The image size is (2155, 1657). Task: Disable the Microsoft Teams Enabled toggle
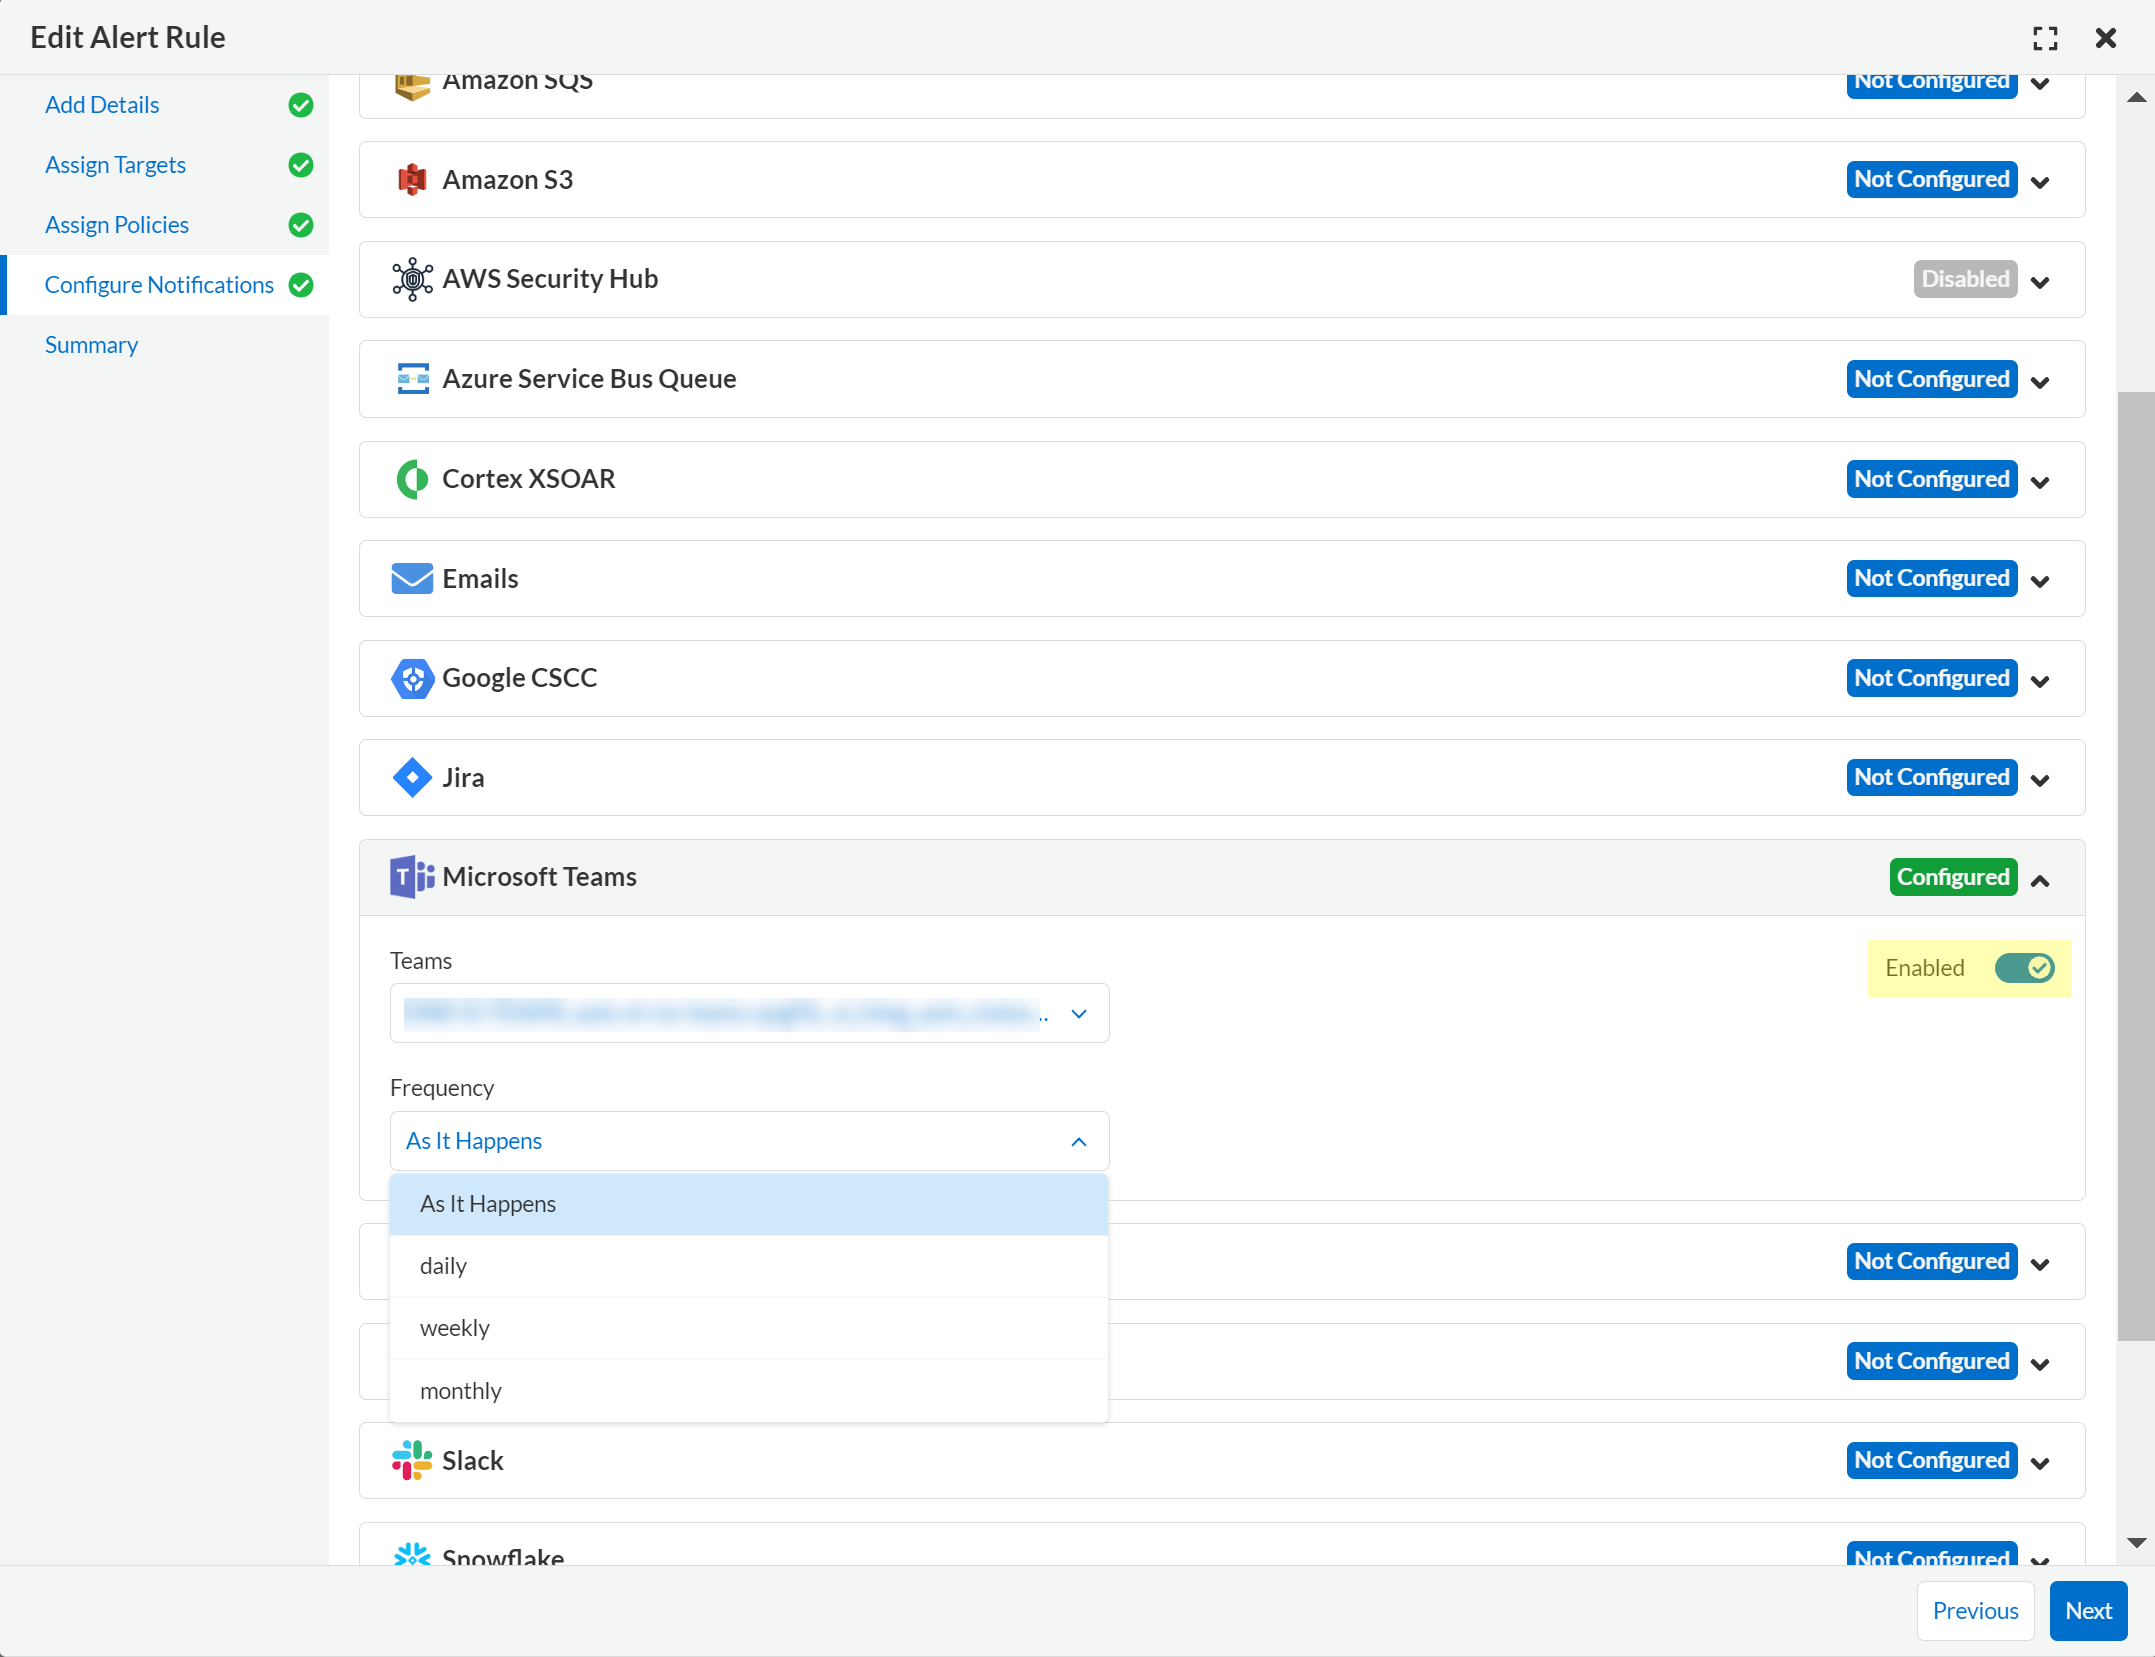point(2024,968)
